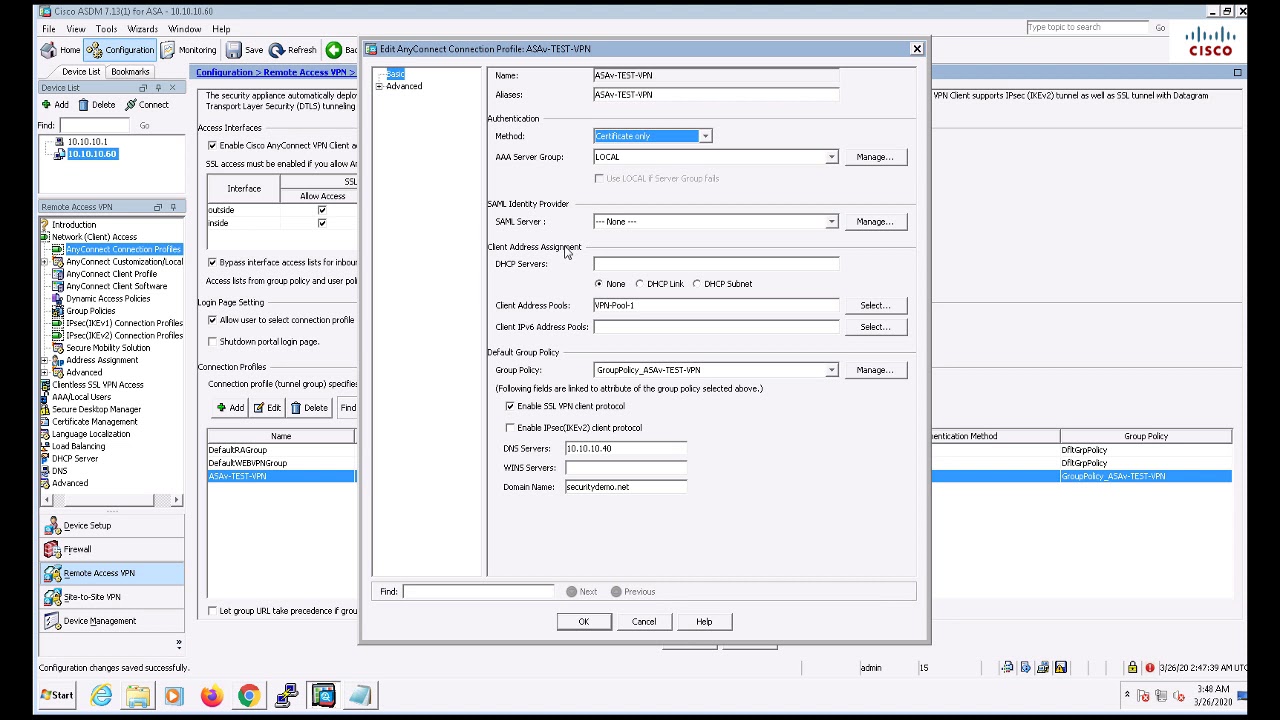Switch to the Bookmarks tab
Image resolution: width=1280 pixels, height=720 pixels.
(x=130, y=72)
